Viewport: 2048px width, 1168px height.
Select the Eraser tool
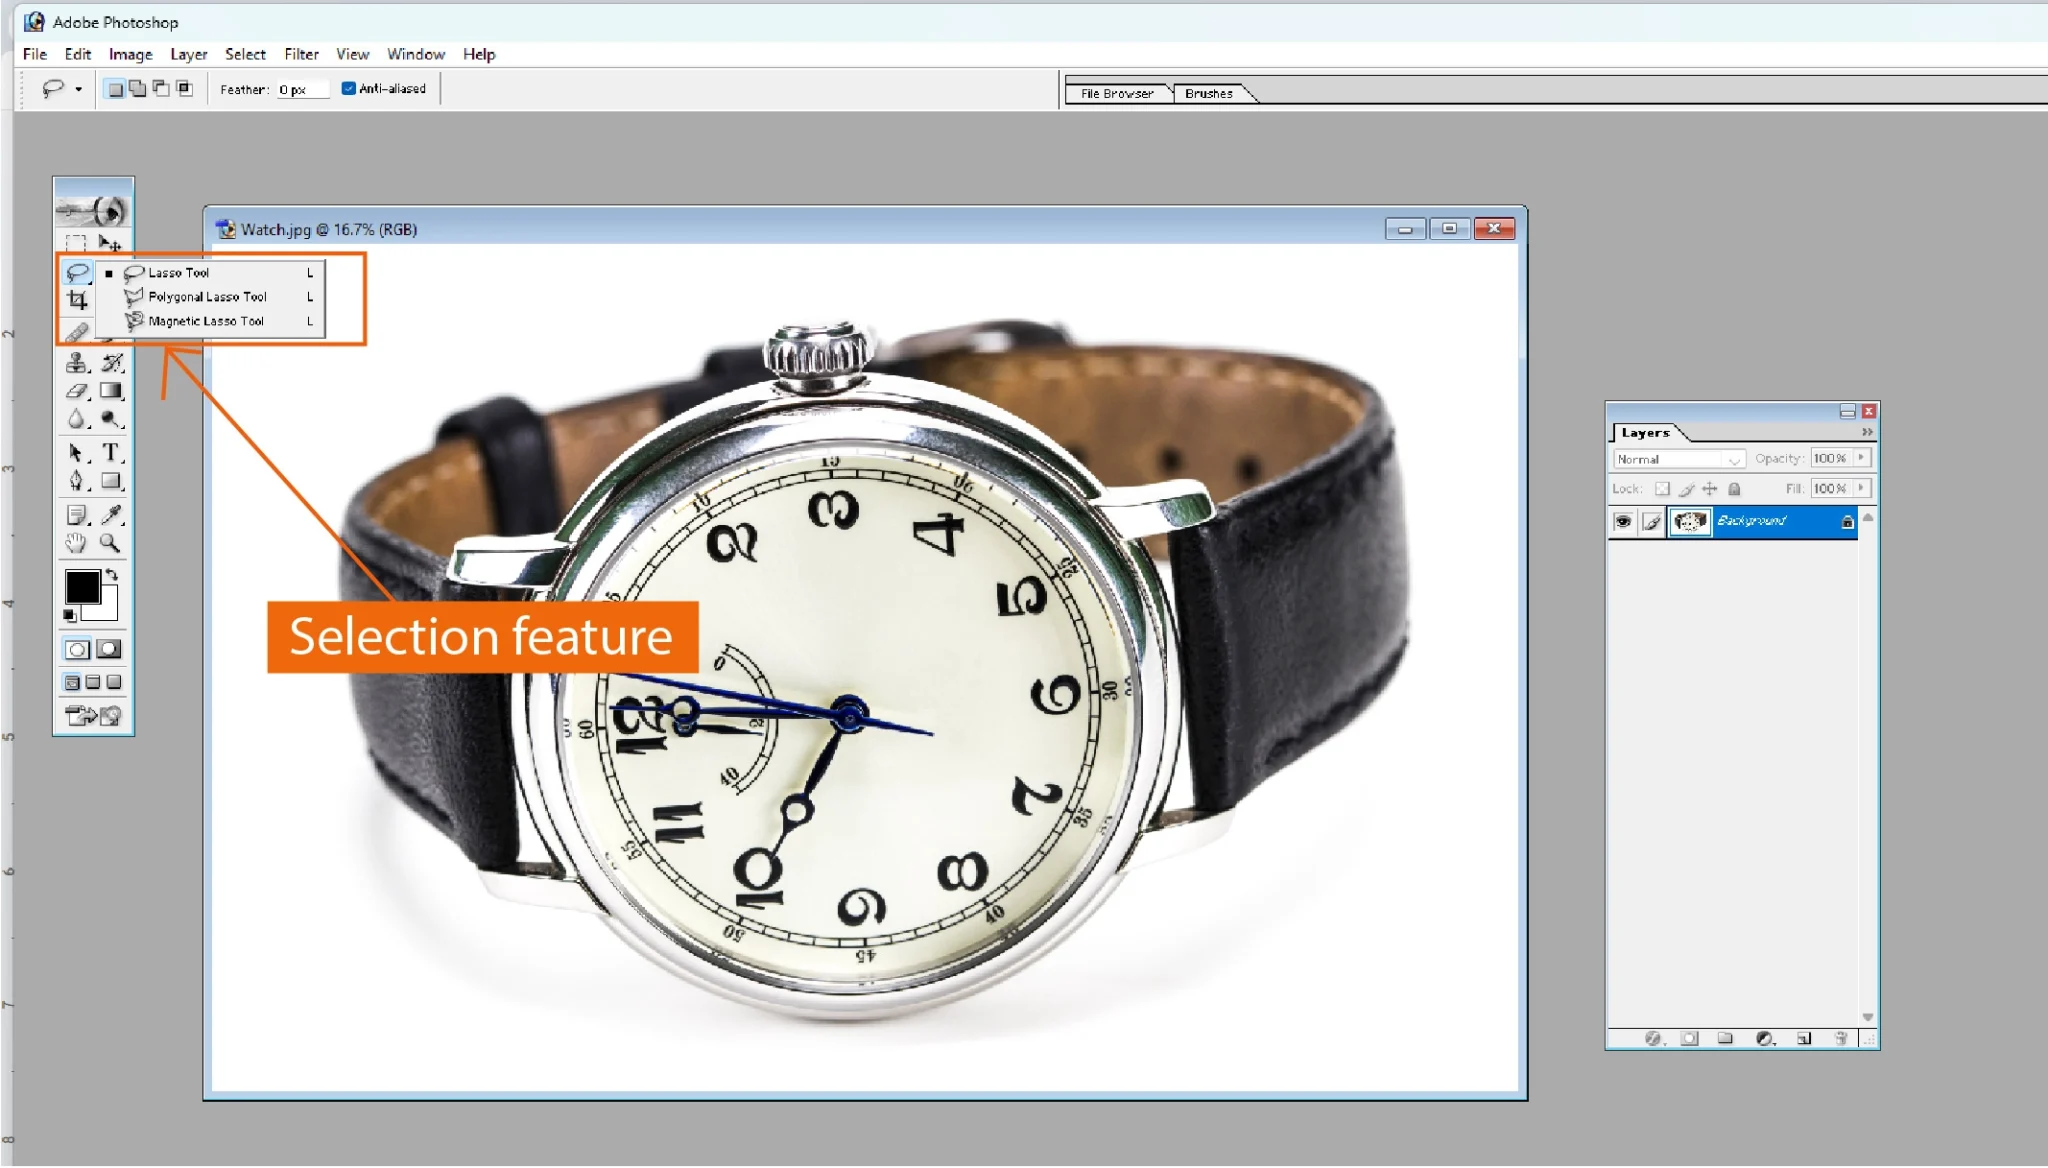pyautogui.click(x=77, y=391)
